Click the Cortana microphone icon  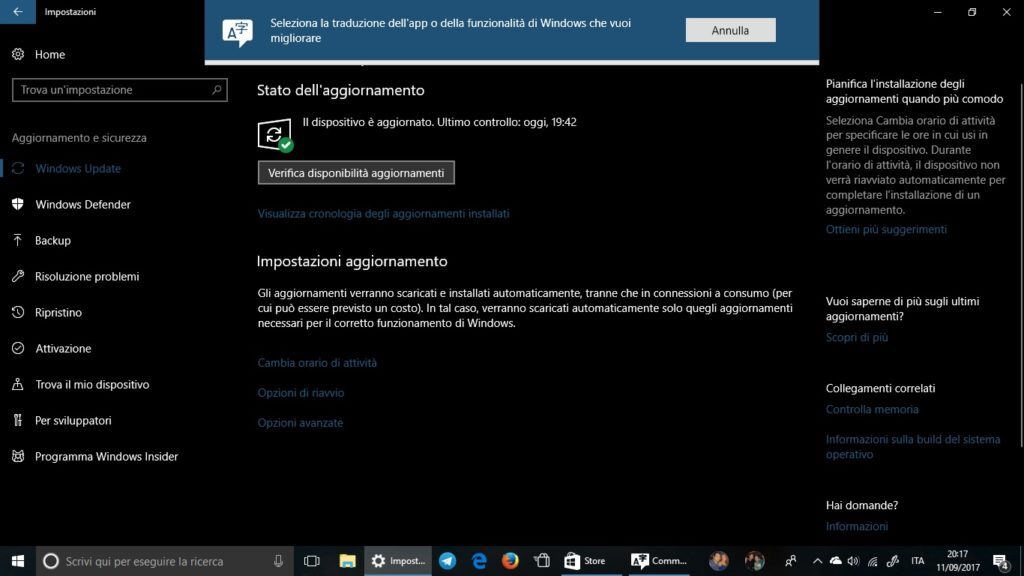(278, 561)
